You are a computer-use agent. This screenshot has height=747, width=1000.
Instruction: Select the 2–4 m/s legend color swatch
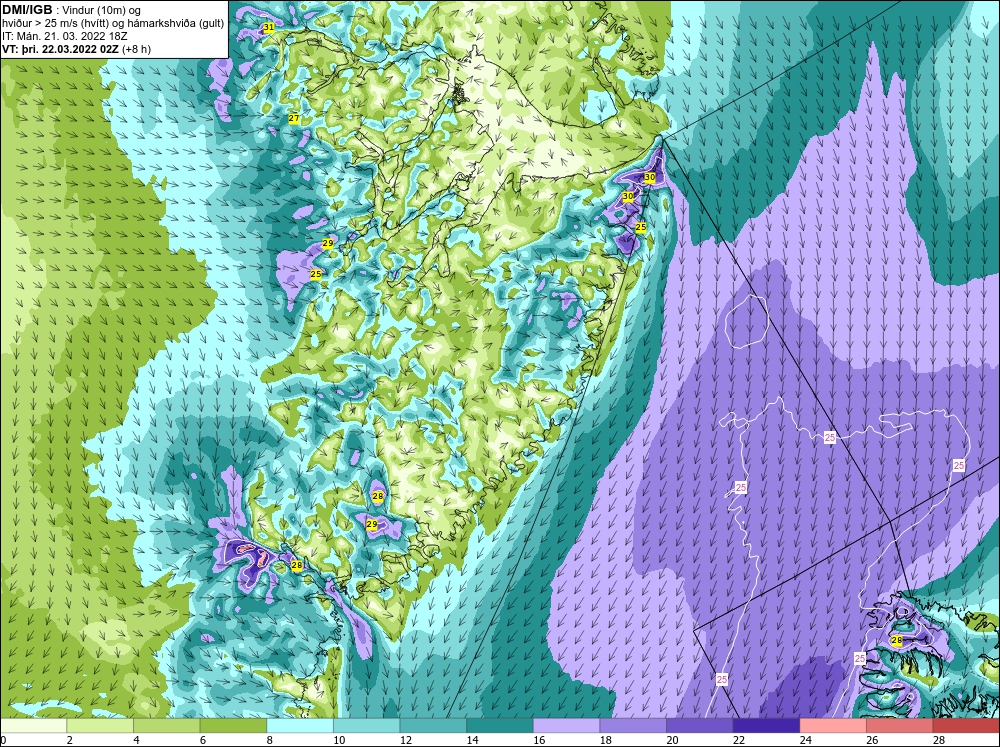click(99, 725)
